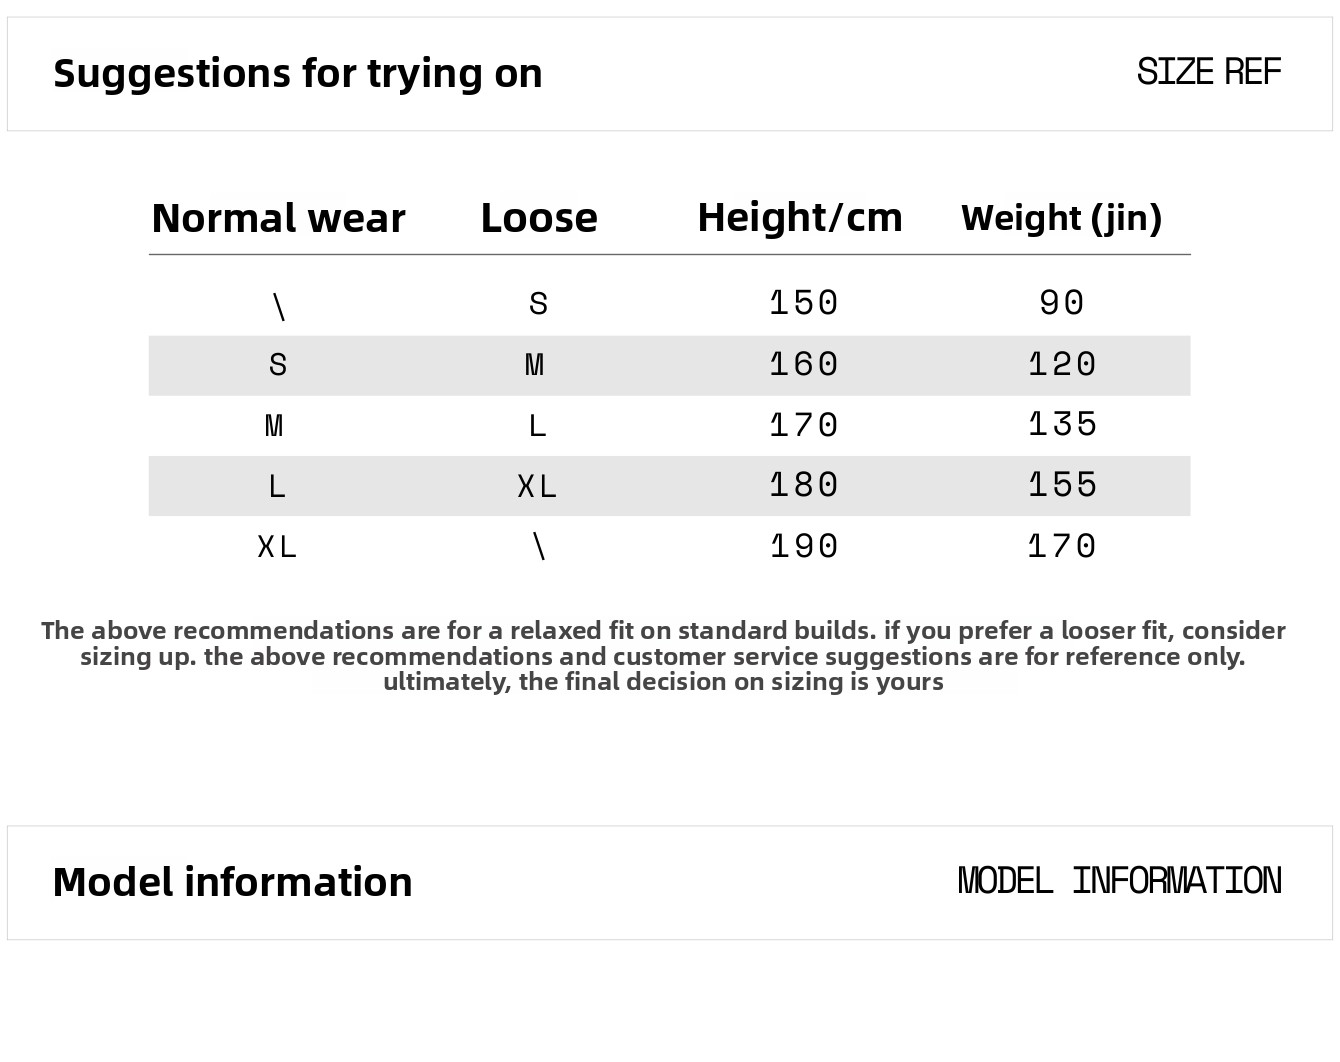Select the 90 weight value

tap(1062, 303)
